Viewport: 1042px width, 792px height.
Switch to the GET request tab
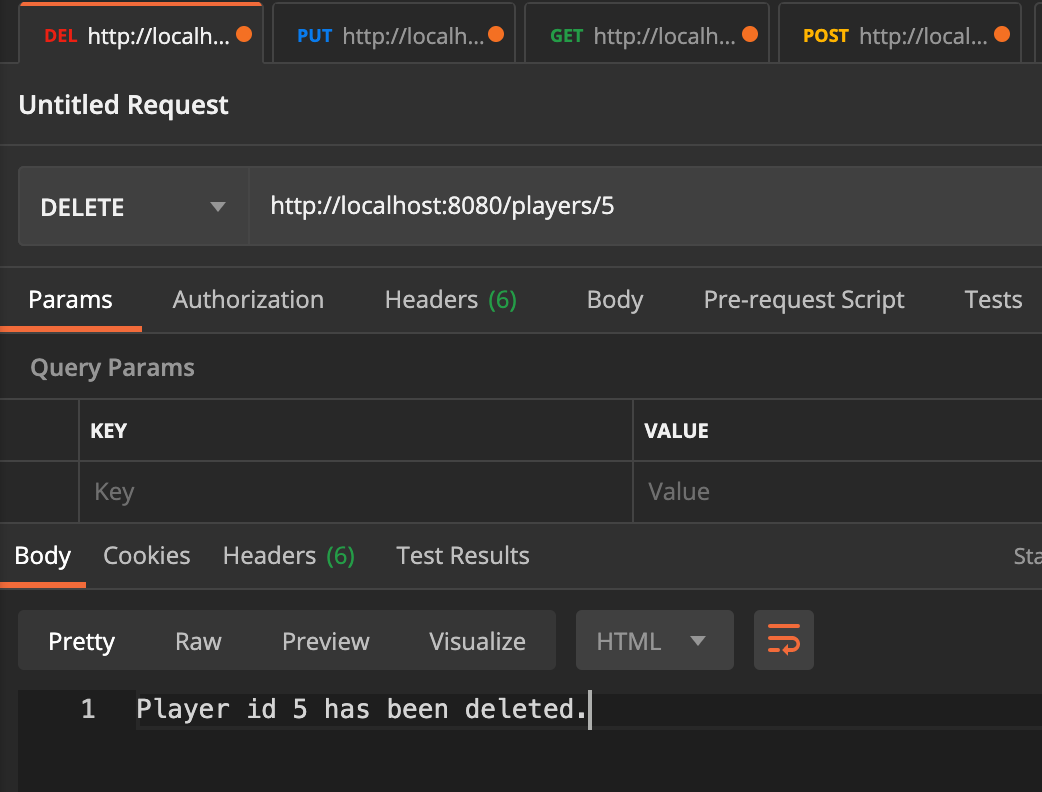tap(645, 36)
